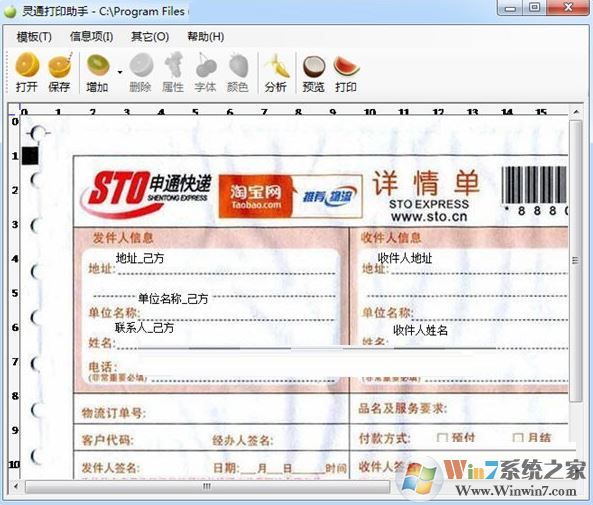The height and width of the screenshot is (505, 593).
Task: Click the horizontal scrollbar thumb
Action: (x=207, y=486)
